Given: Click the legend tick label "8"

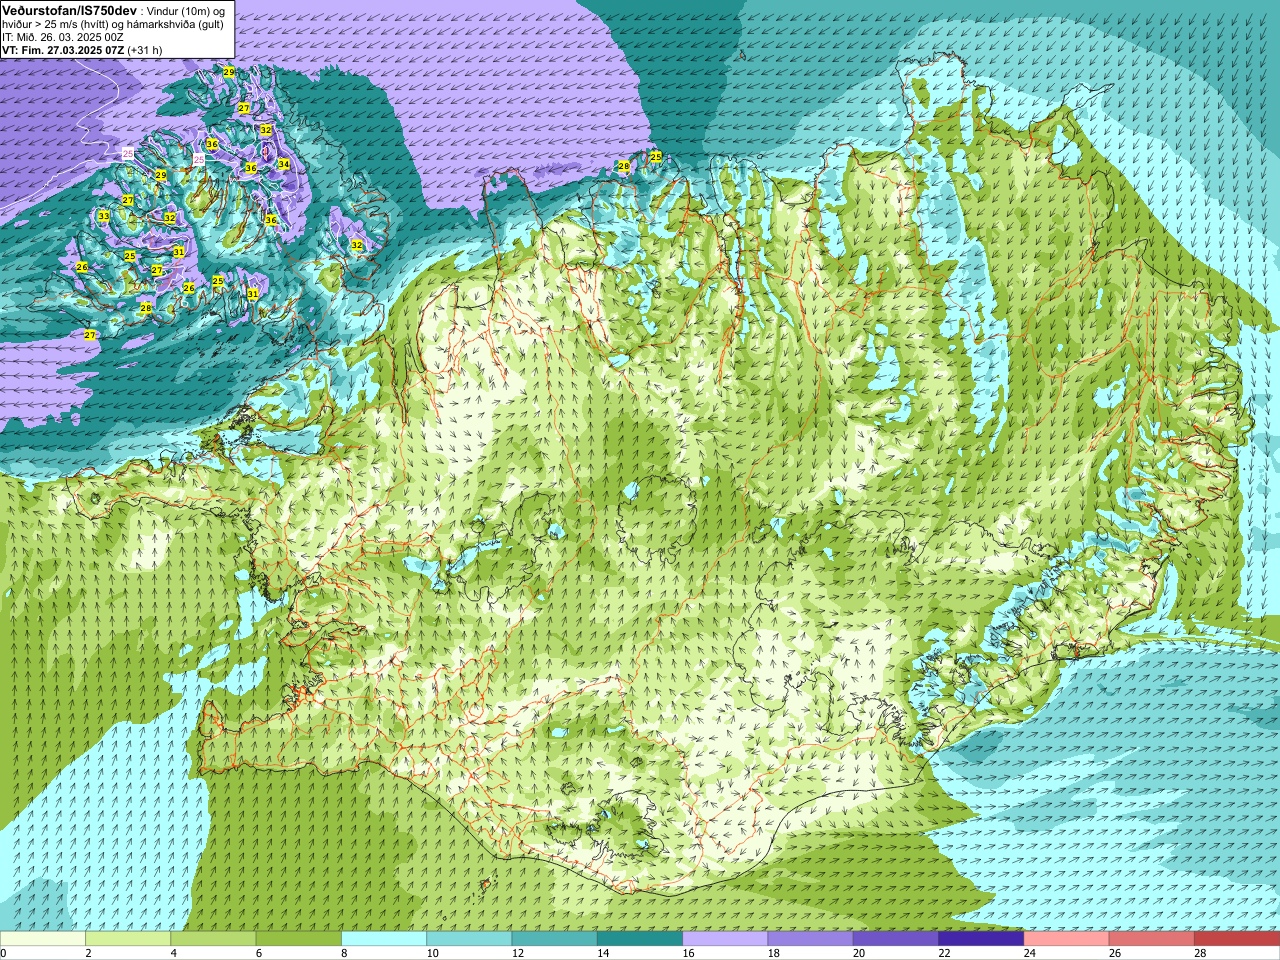Looking at the screenshot, I should [344, 953].
